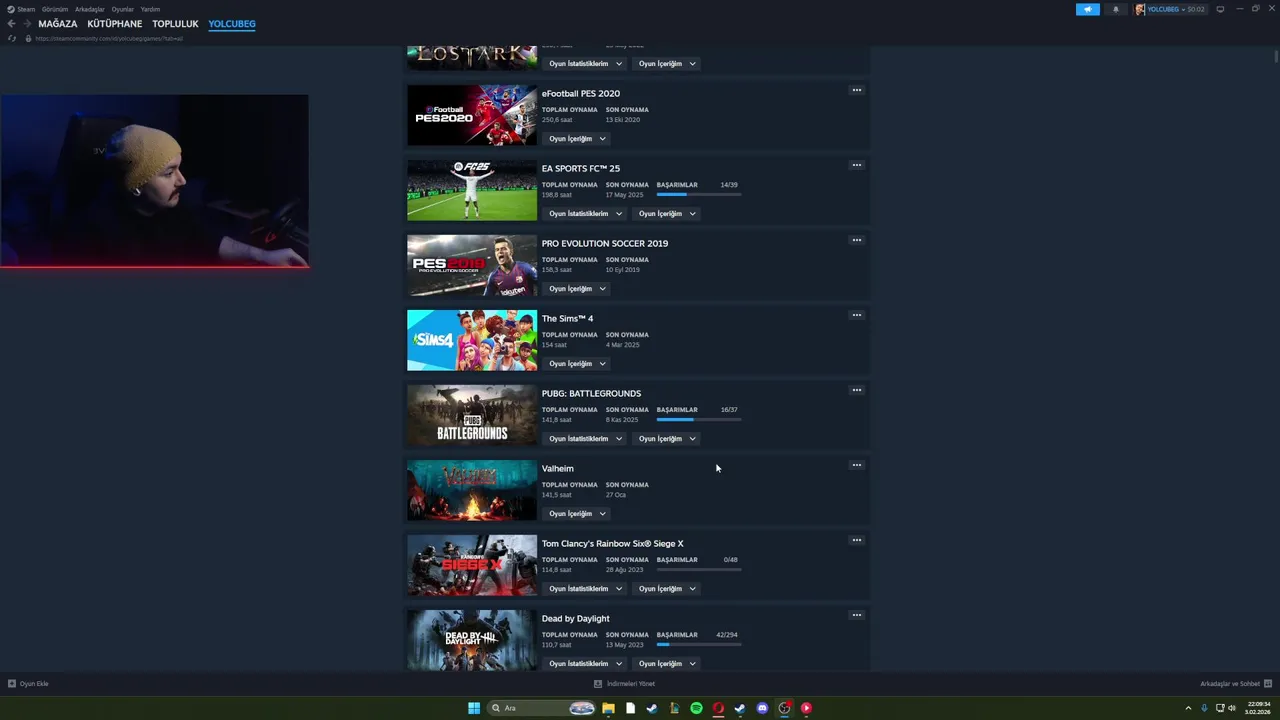Open options menu for Dead by Daylight
Image resolution: width=1280 pixels, height=720 pixels.
coord(856,615)
